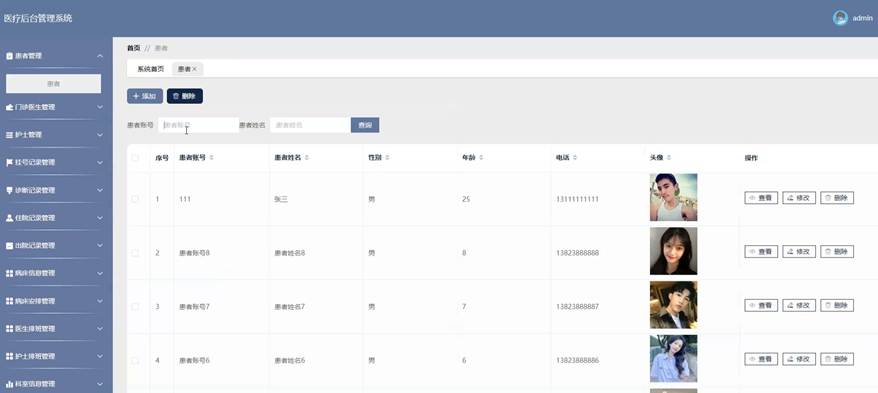The width and height of the screenshot is (878, 393).
Task: Click the admin avatar icon in header
Action: point(840,18)
